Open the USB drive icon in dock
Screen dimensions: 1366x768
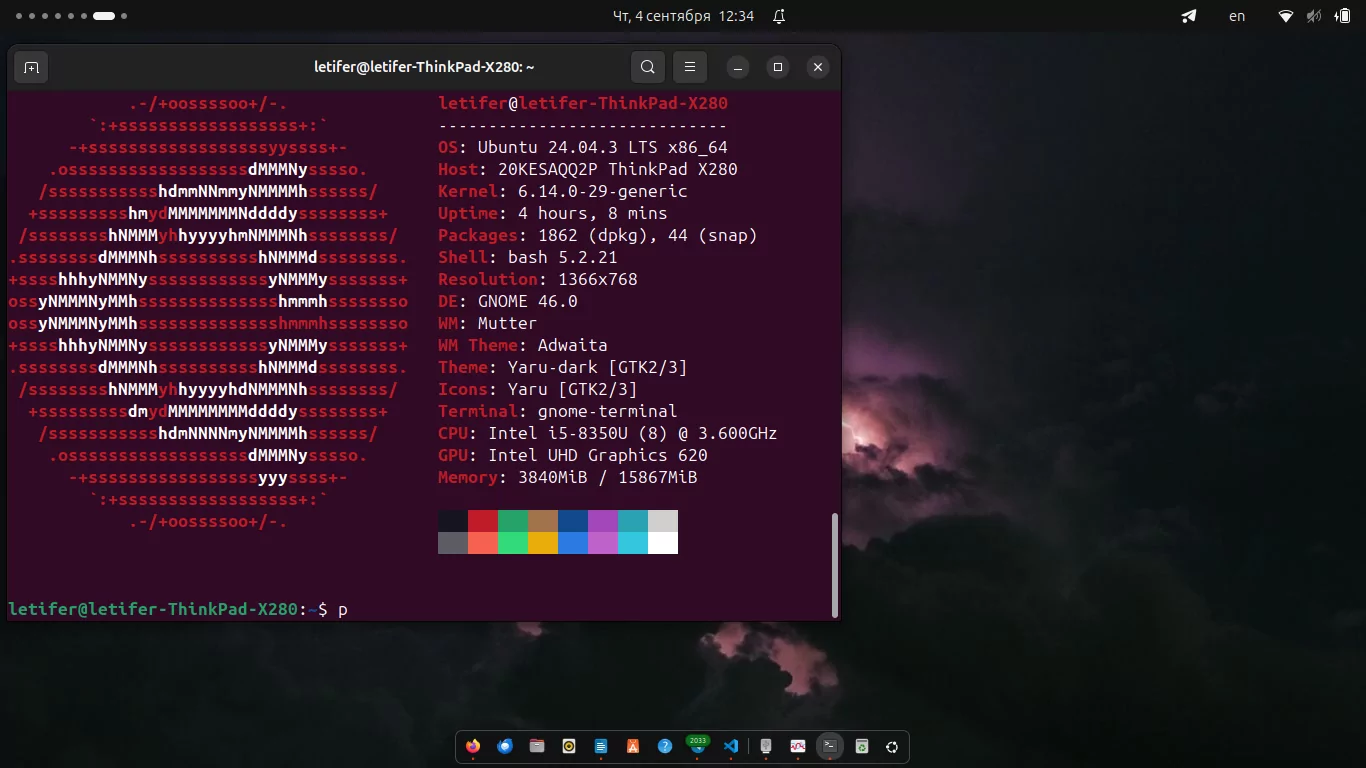pos(766,746)
